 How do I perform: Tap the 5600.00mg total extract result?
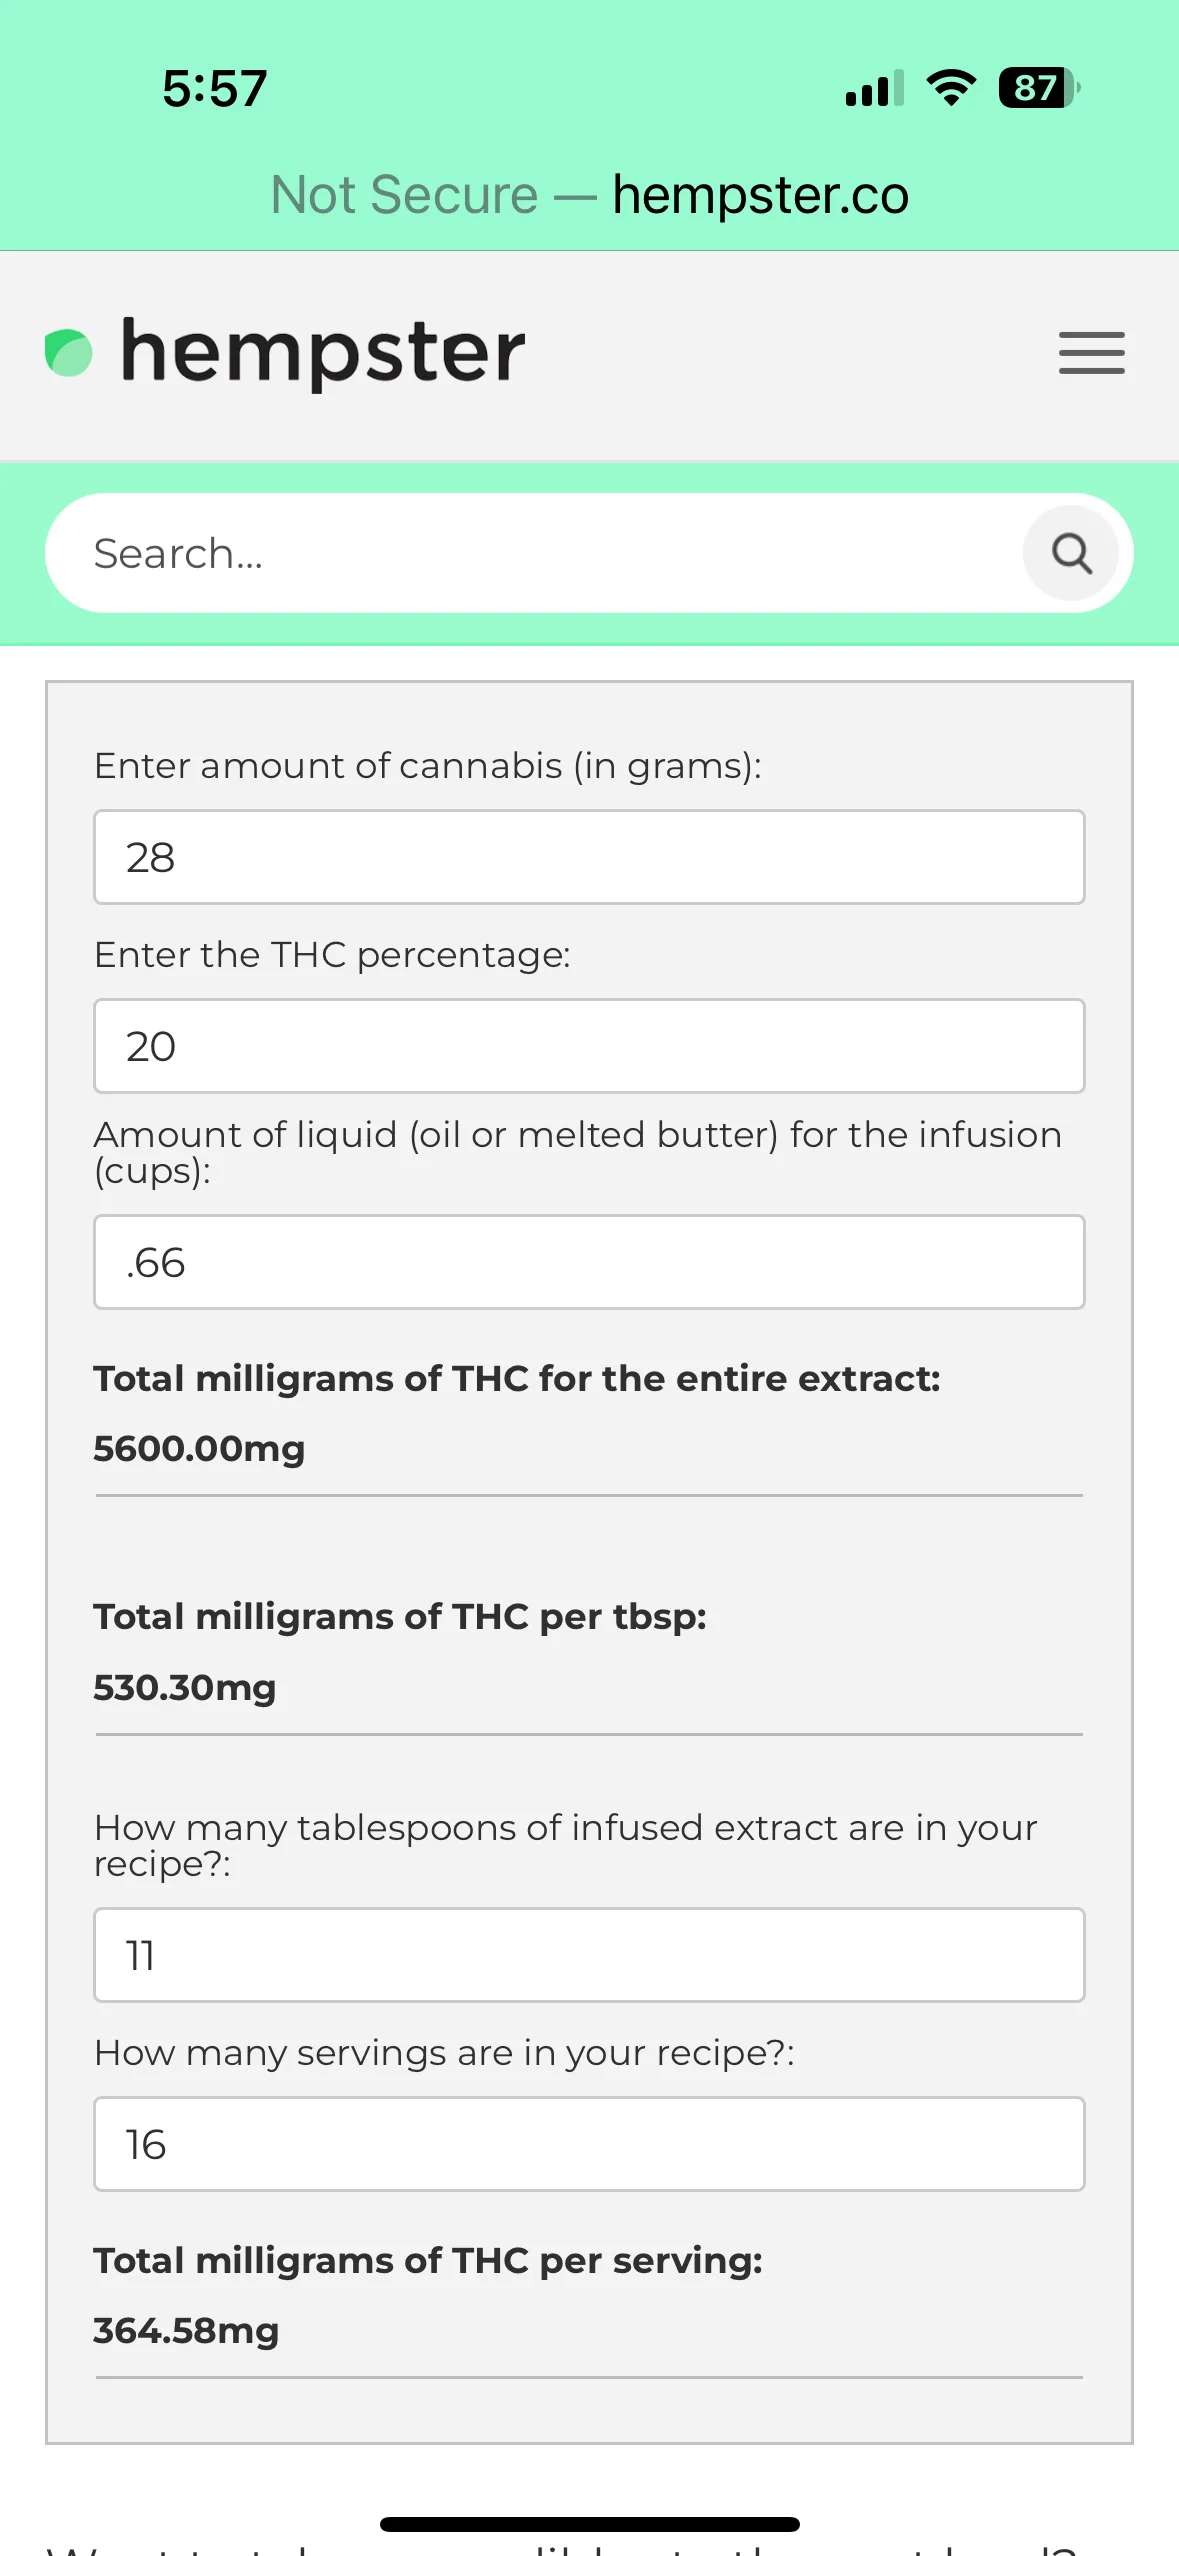click(x=199, y=1448)
